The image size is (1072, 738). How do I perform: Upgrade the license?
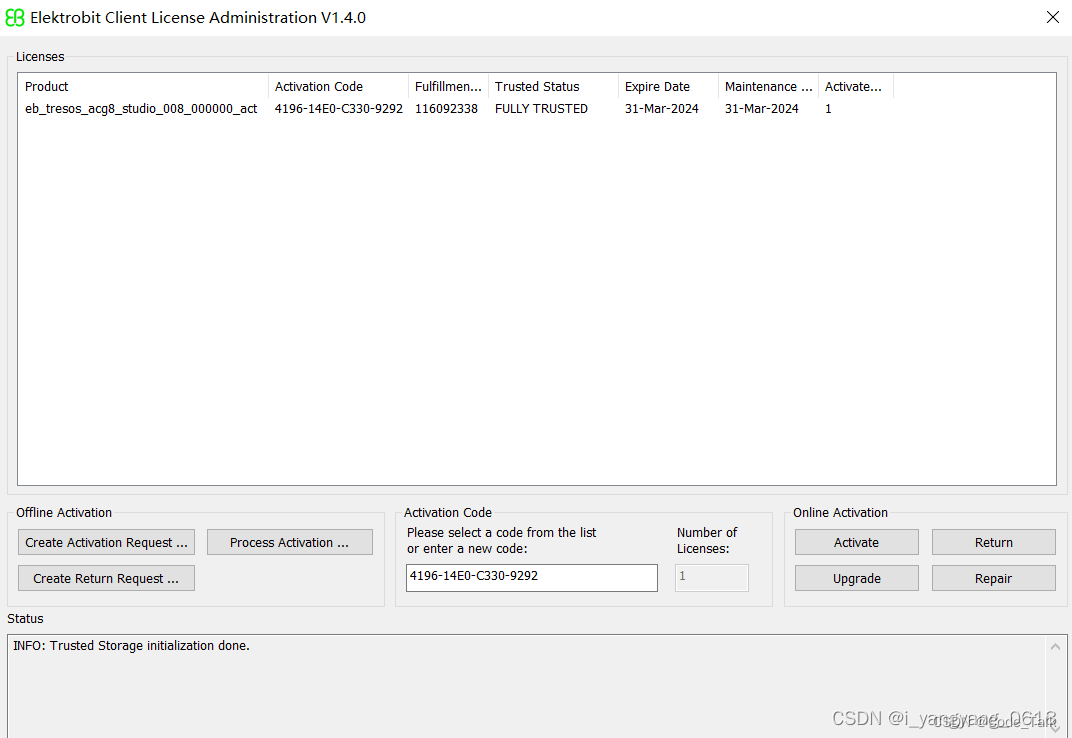[856, 578]
